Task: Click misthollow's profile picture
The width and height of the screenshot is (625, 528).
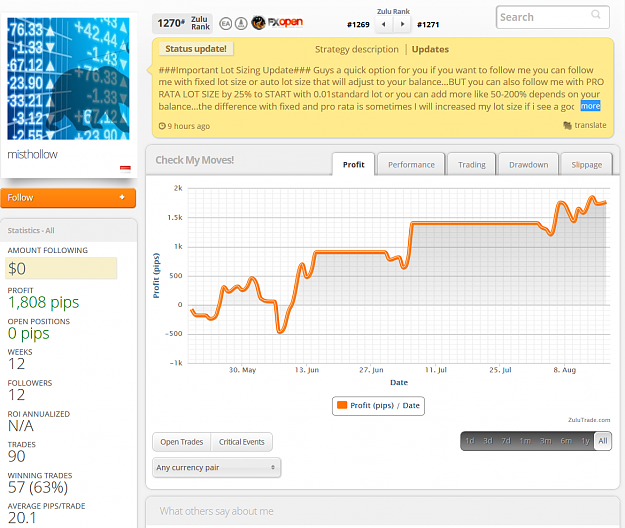Action: [69, 79]
